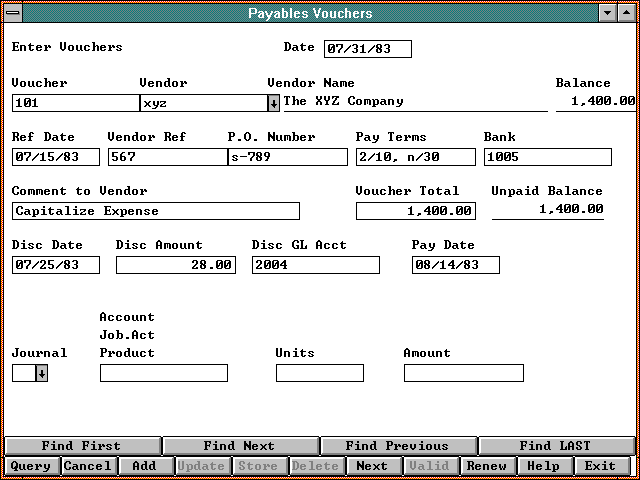
Task: Click the Voucher number field
Action: [x=75, y=102]
